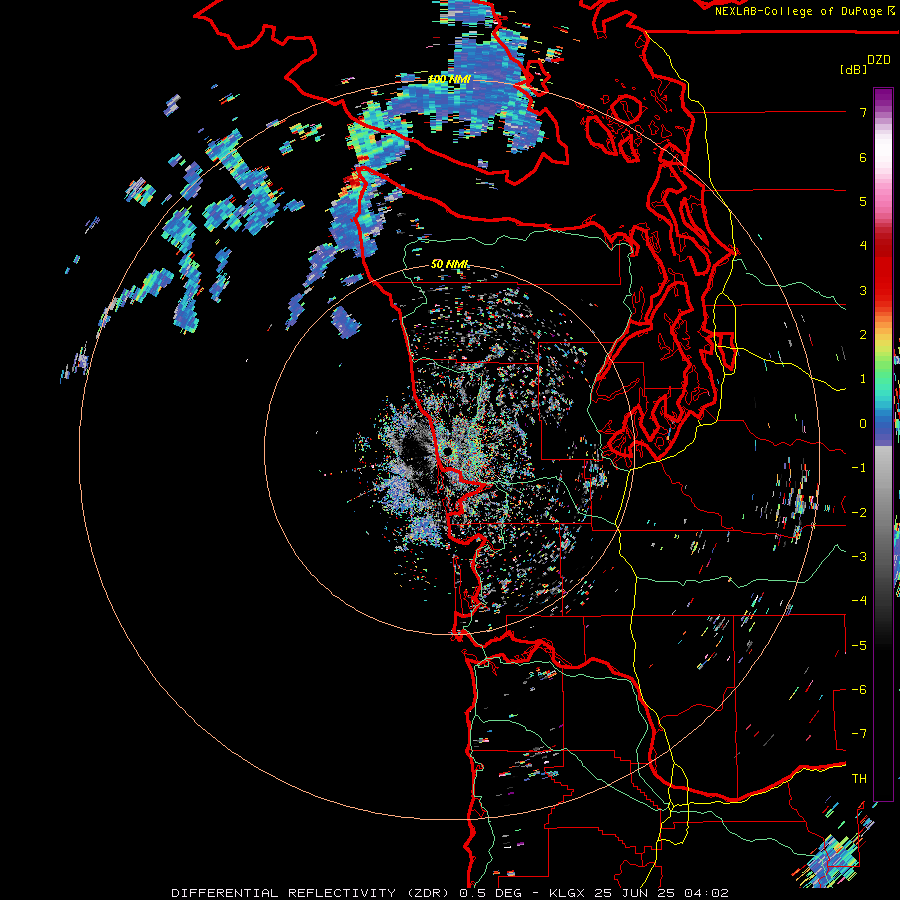The width and height of the screenshot is (900, 900).
Task: Click the black radar site dot at the map center
Action: click(x=447, y=452)
